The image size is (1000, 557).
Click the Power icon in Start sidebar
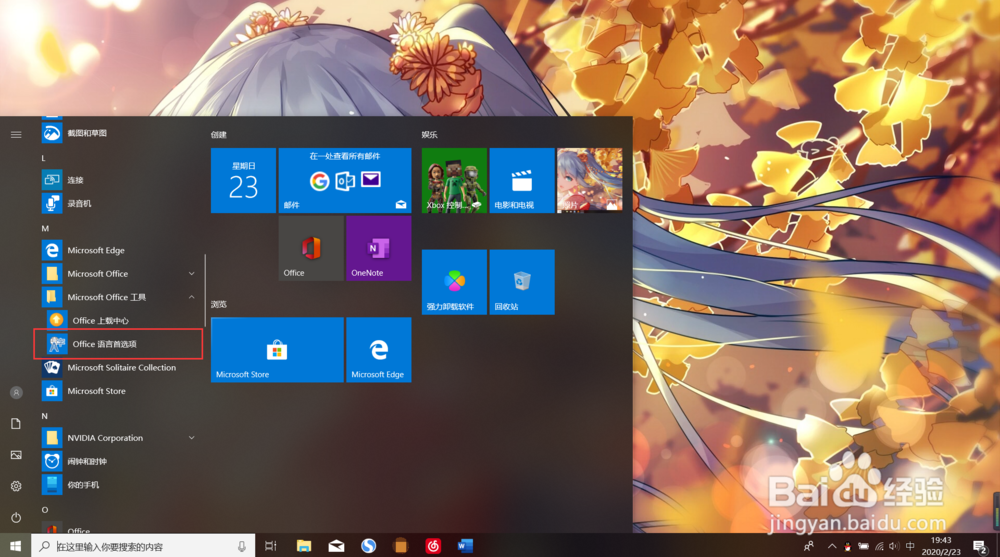click(16, 517)
